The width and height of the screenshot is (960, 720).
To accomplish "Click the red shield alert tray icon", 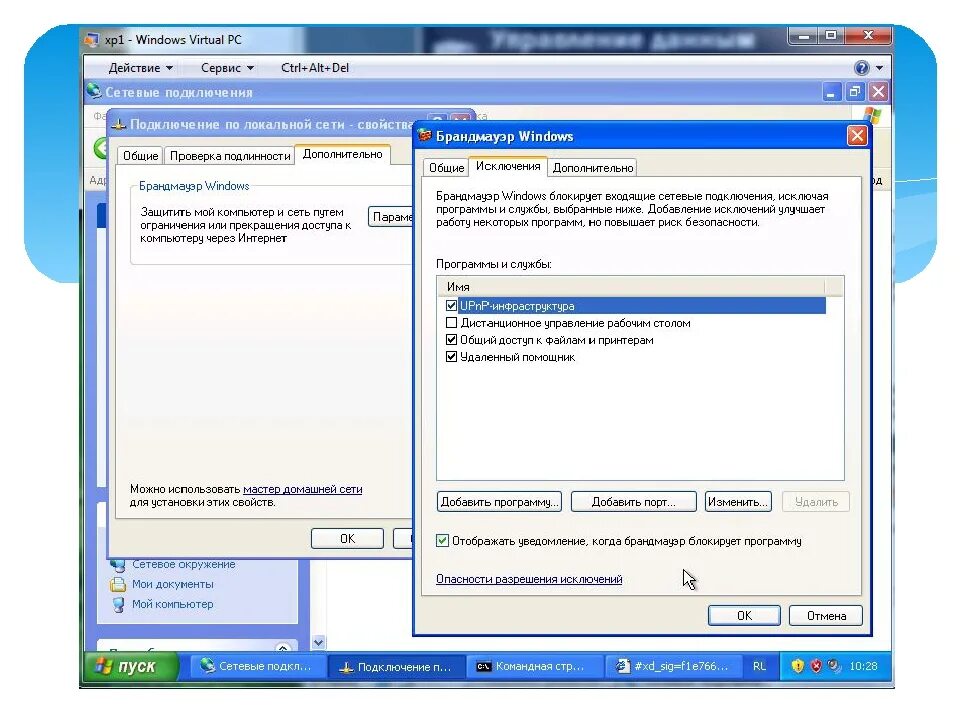I will (x=816, y=666).
